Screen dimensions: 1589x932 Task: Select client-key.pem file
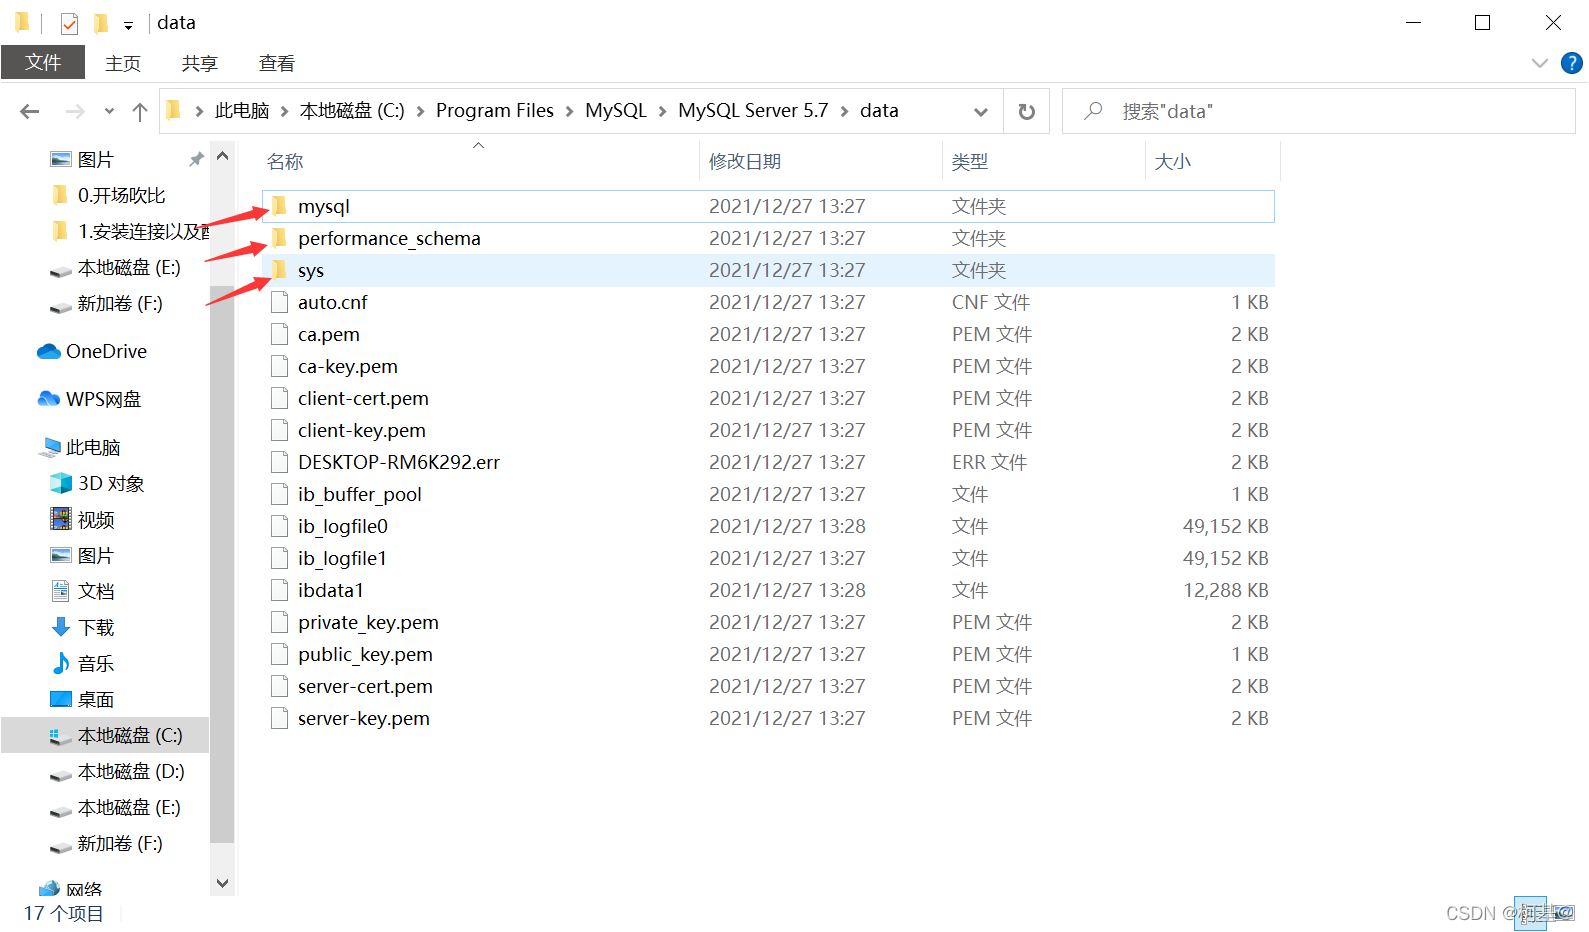point(768,430)
